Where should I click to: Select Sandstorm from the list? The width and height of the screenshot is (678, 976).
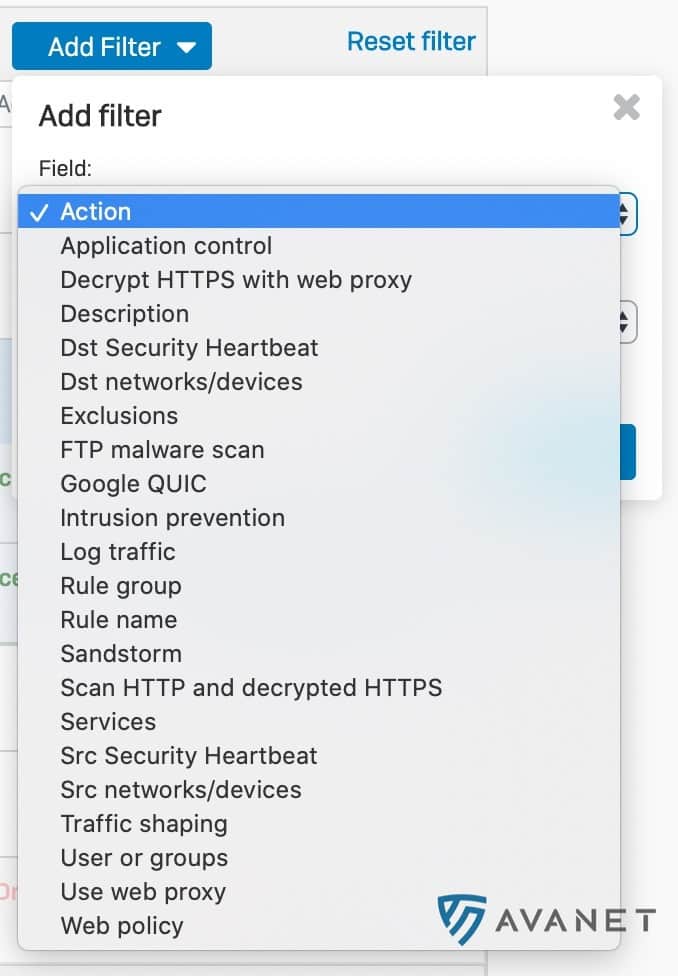(x=121, y=653)
